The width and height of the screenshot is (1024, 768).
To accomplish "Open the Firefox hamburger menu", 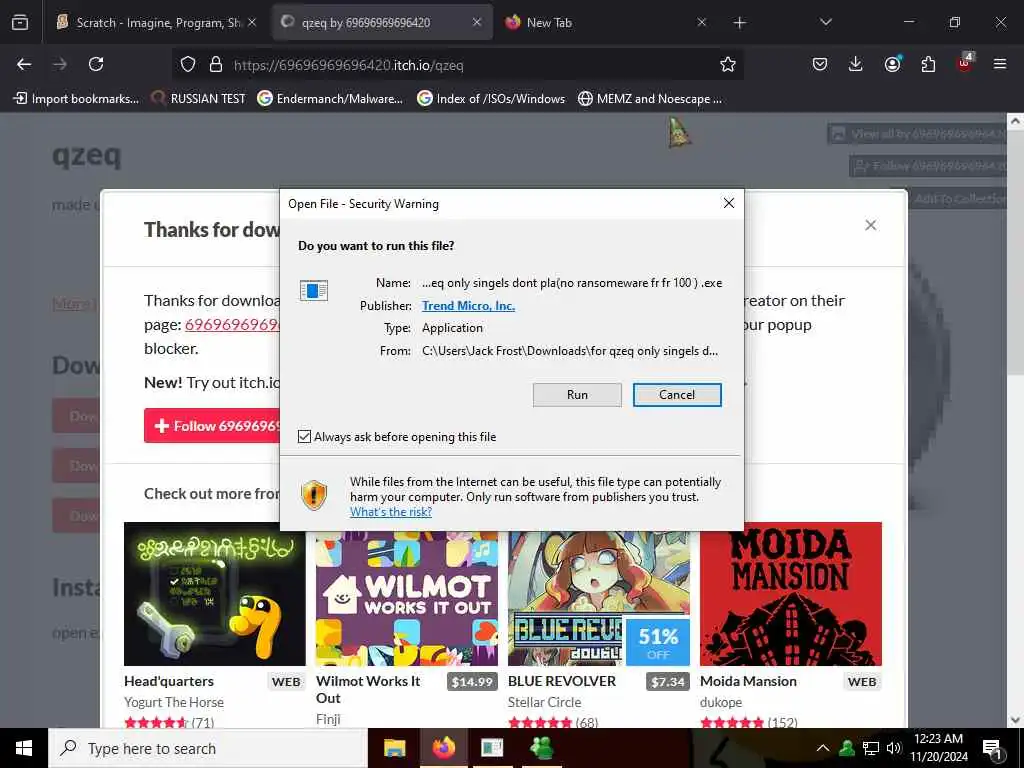I will point(1000,64).
